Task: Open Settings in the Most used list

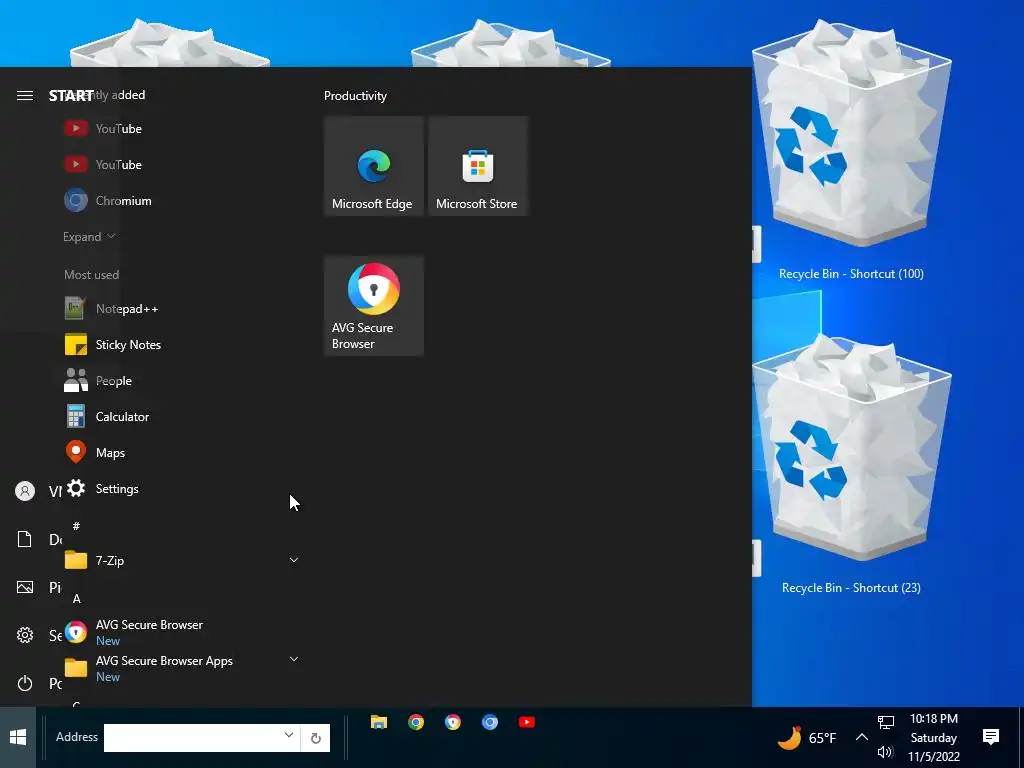Action: pyautogui.click(x=102, y=488)
